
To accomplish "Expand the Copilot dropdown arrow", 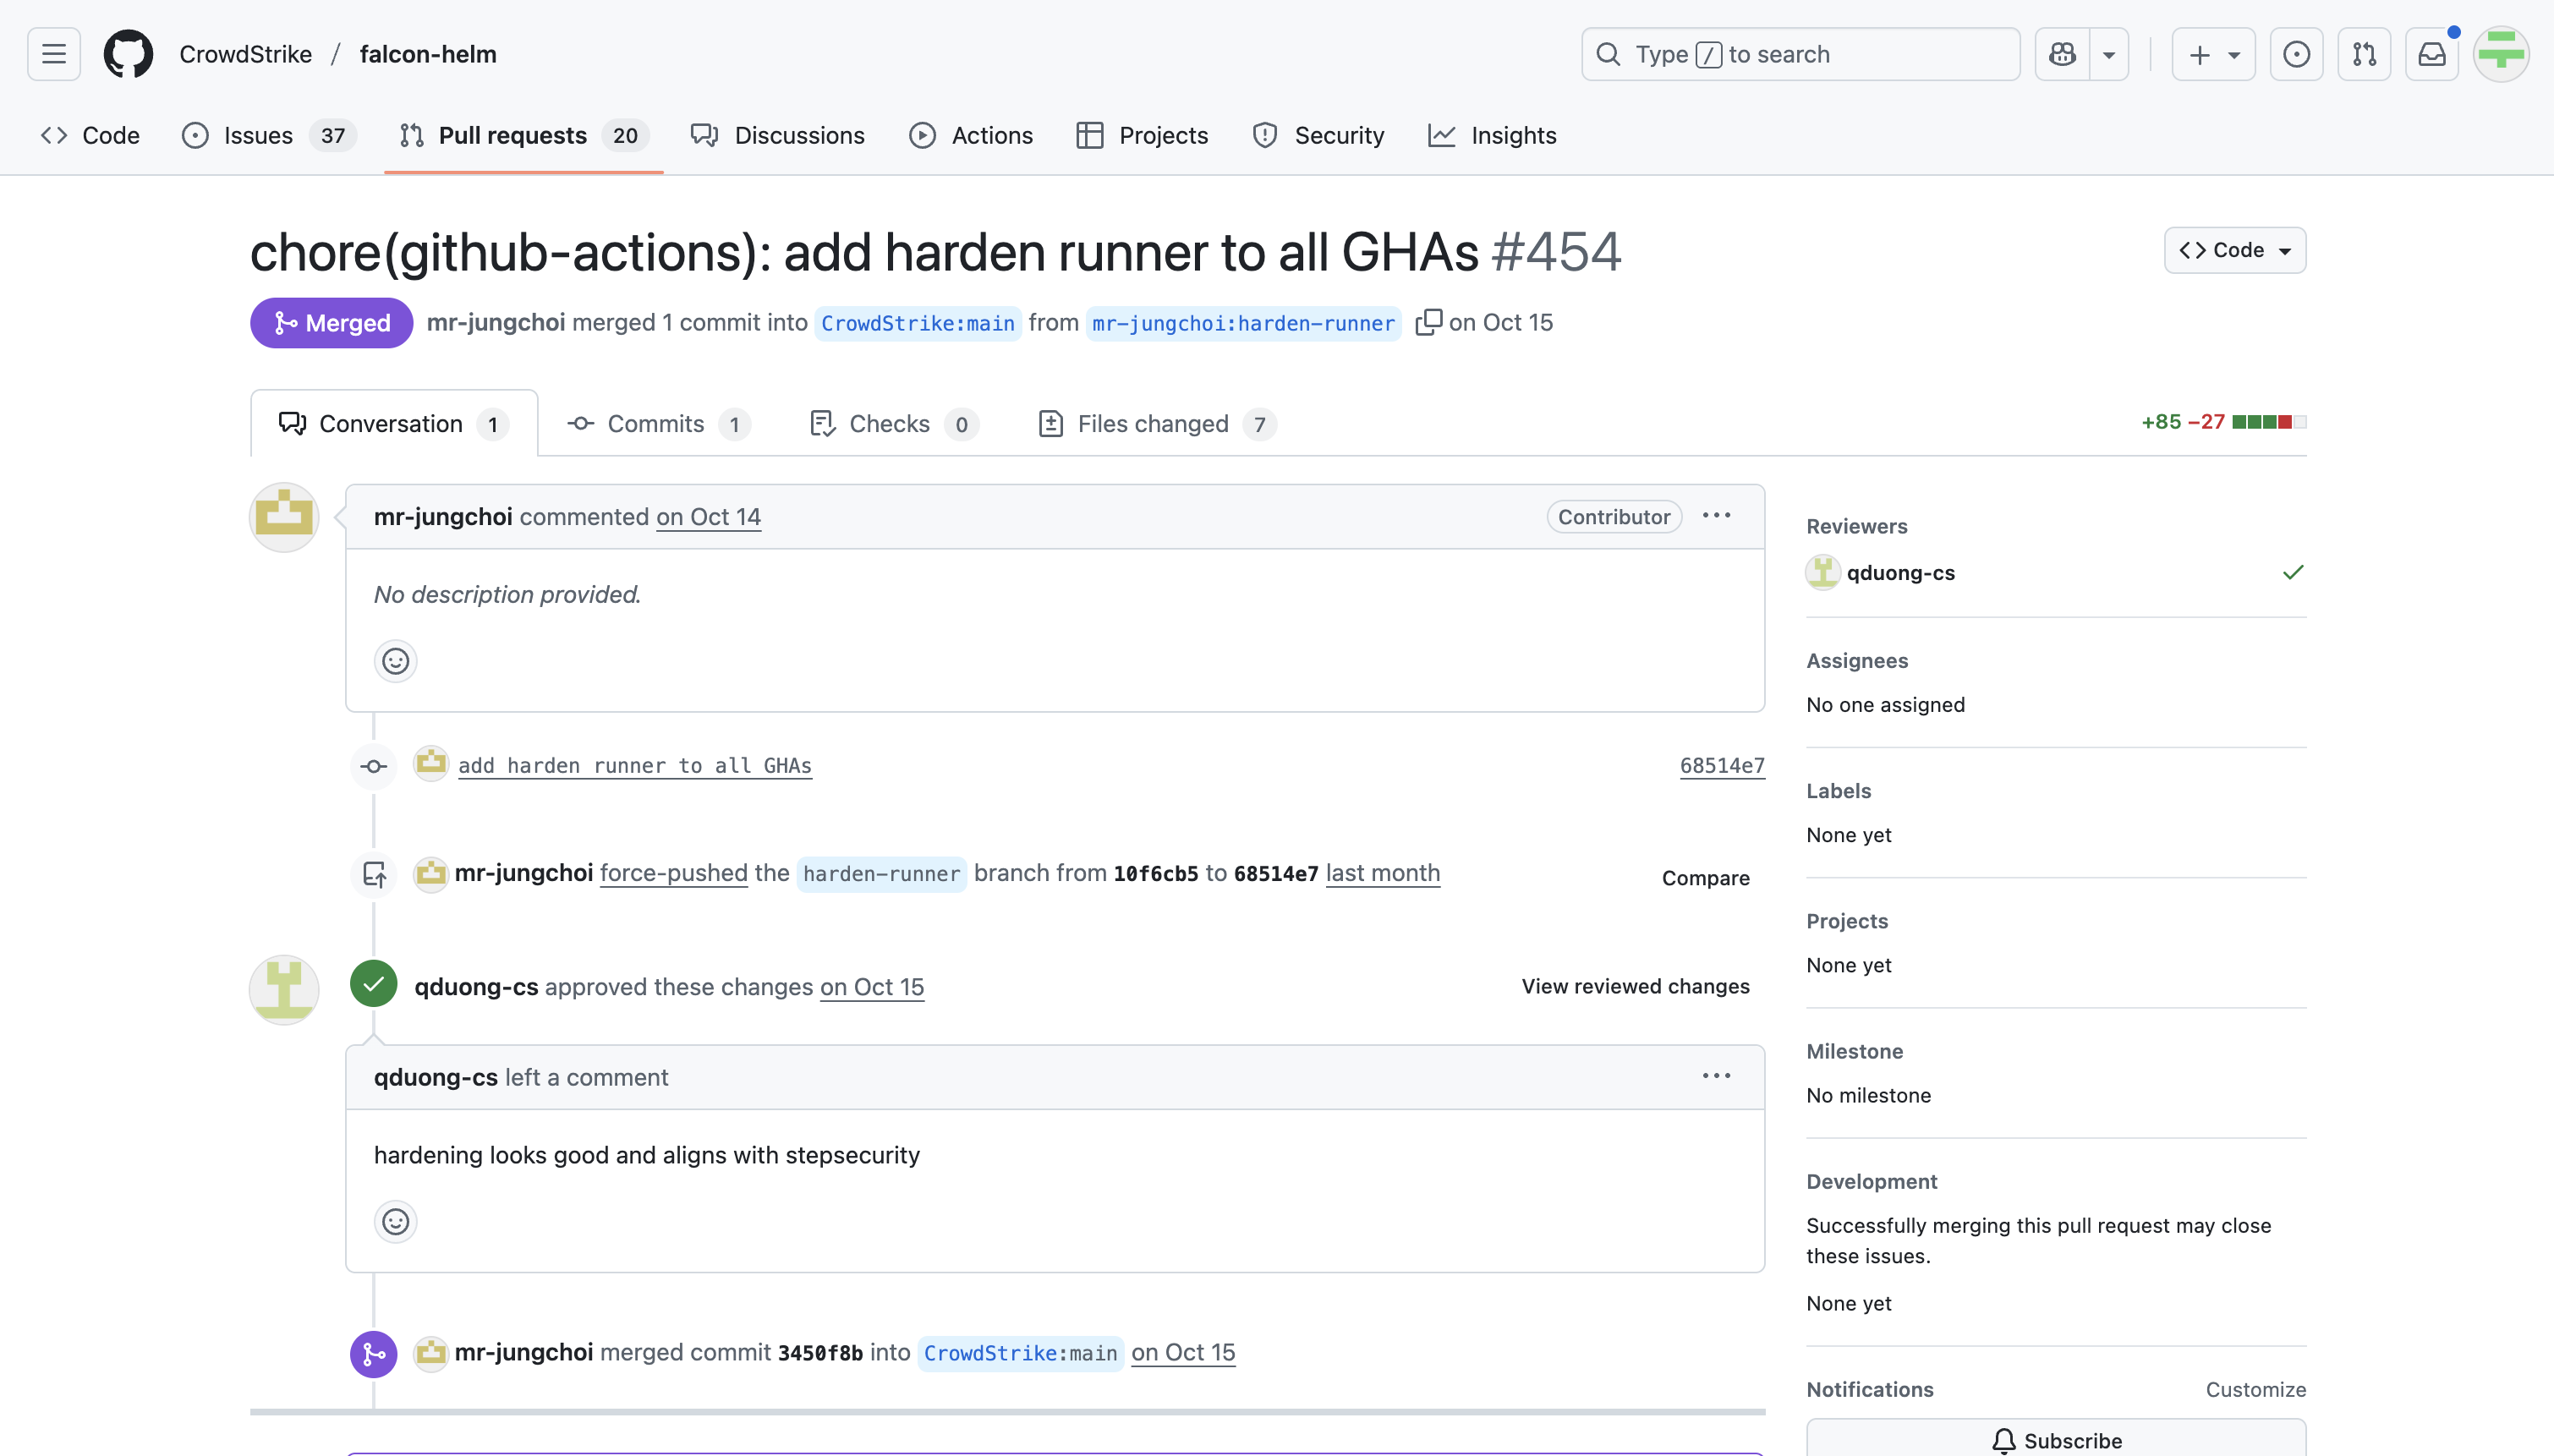I will coord(2108,54).
